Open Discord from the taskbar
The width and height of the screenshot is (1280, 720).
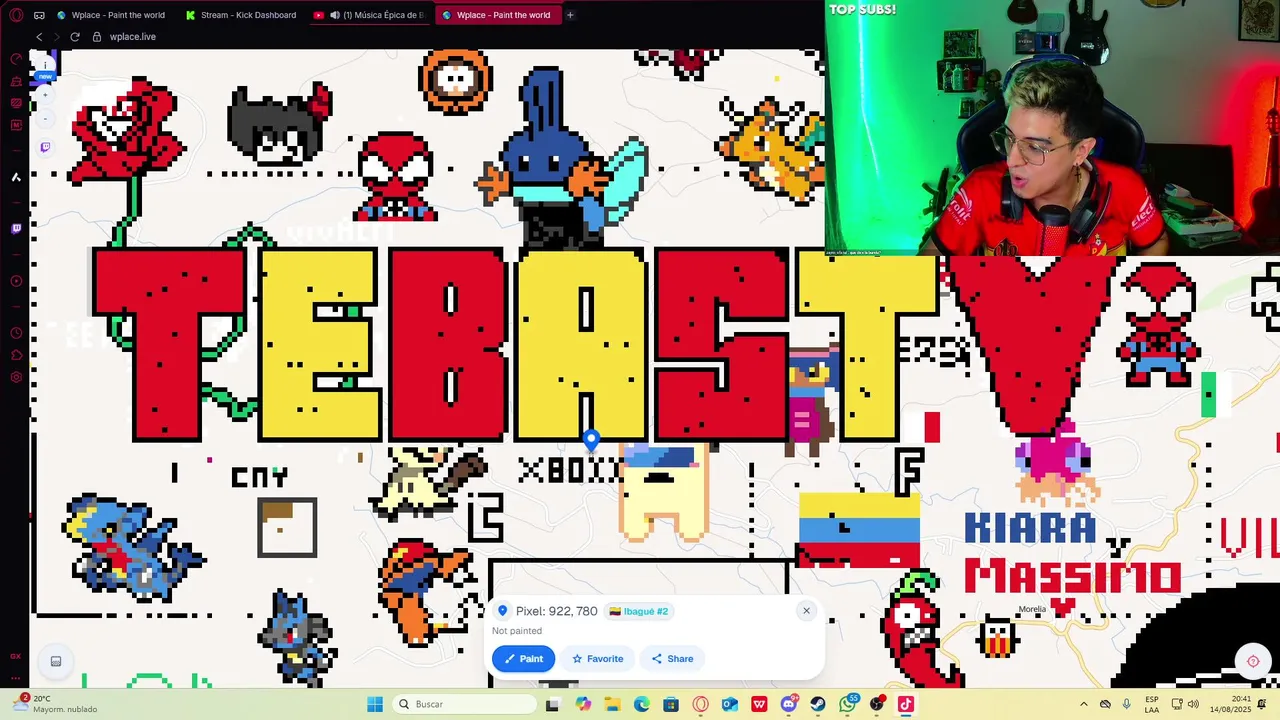click(x=789, y=704)
